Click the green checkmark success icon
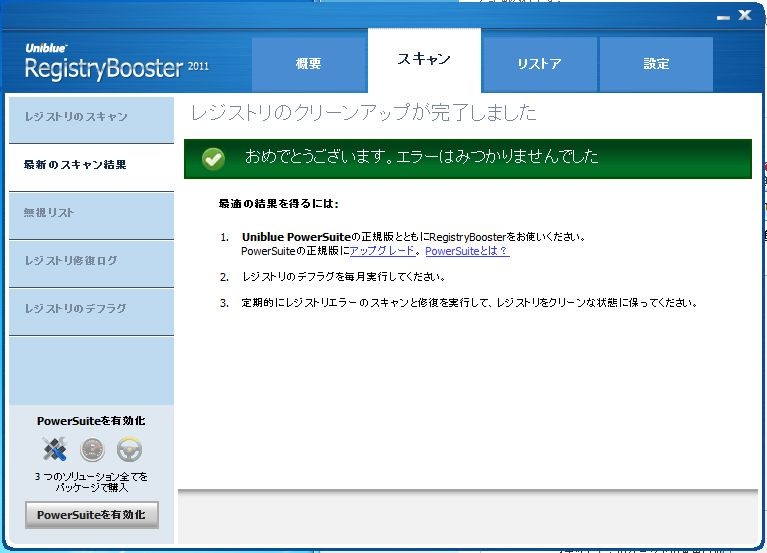767x553 pixels. tap(213, 159)
